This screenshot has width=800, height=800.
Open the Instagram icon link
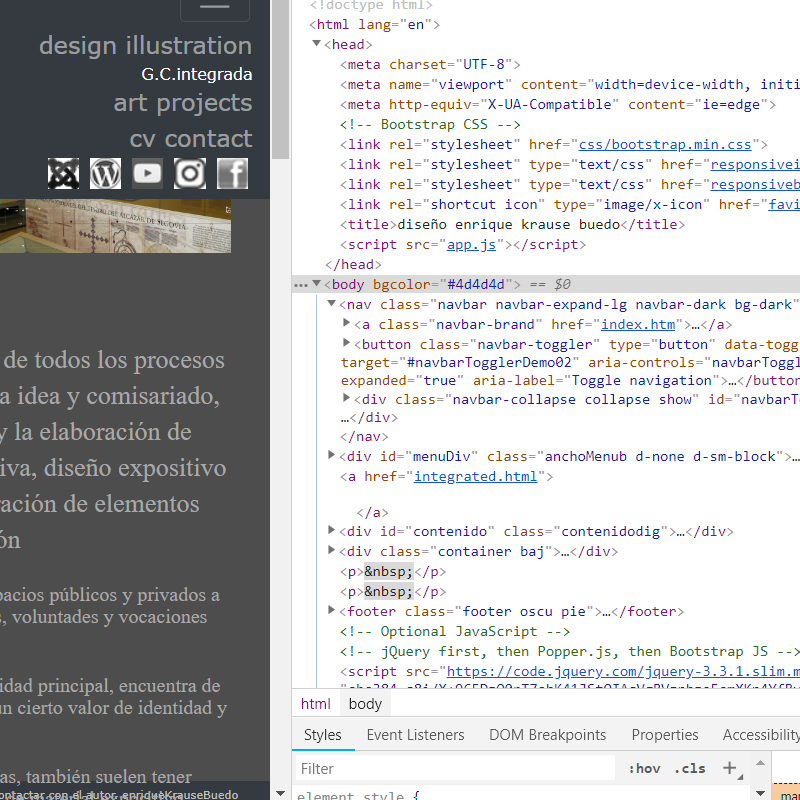pyautogui.click(x=190, y=173)
